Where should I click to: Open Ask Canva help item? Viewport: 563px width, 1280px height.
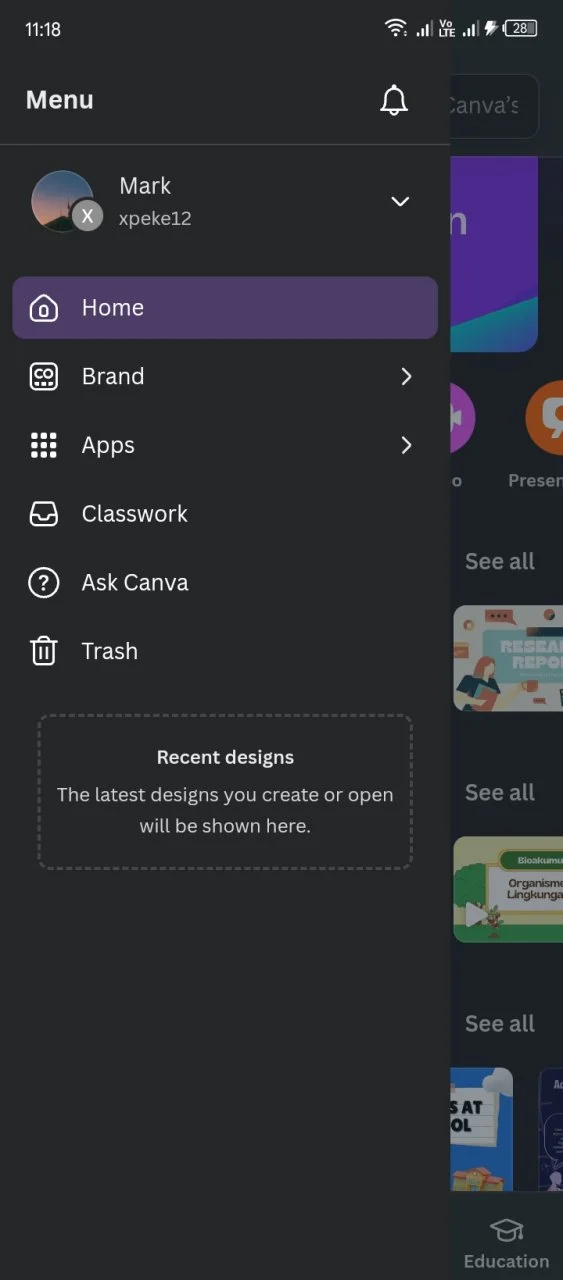[225, 583]
